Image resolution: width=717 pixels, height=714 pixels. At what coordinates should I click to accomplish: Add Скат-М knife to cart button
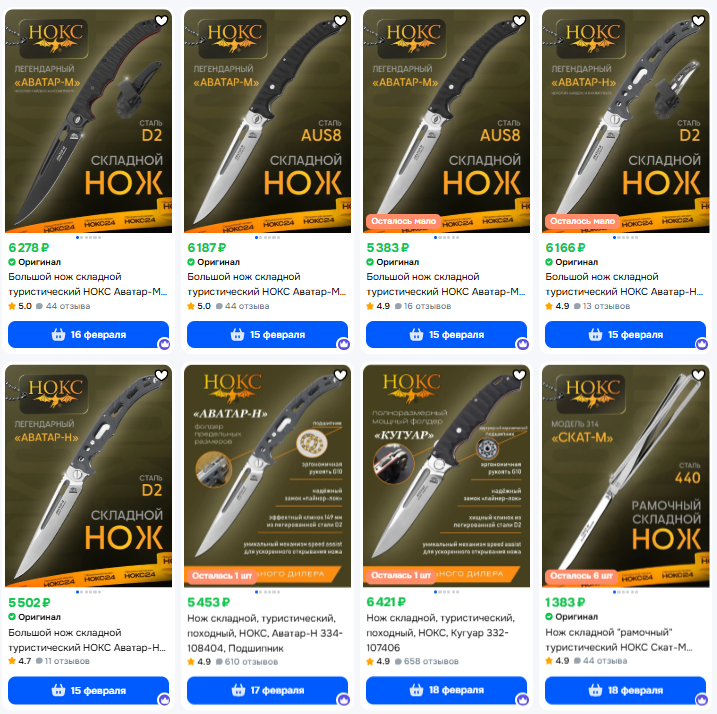coord(626,690)
